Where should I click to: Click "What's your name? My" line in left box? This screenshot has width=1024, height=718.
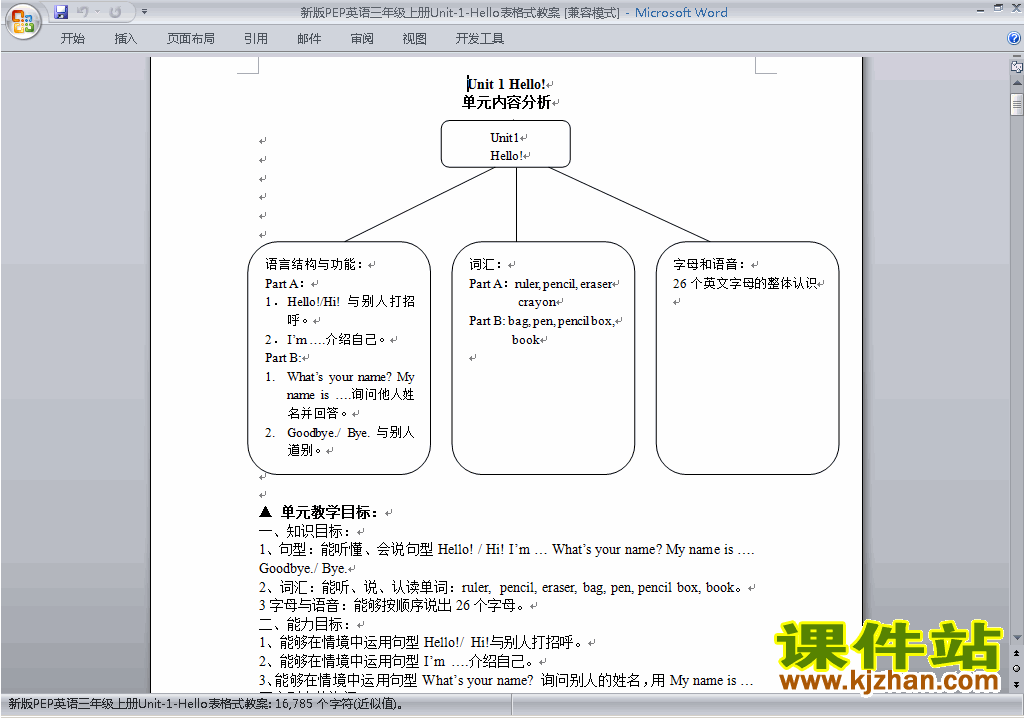340,377
